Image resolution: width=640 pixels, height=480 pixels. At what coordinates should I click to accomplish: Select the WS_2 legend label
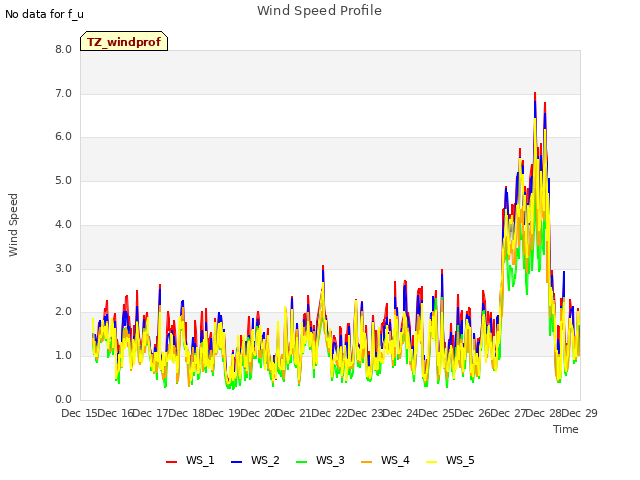[265, 460]
